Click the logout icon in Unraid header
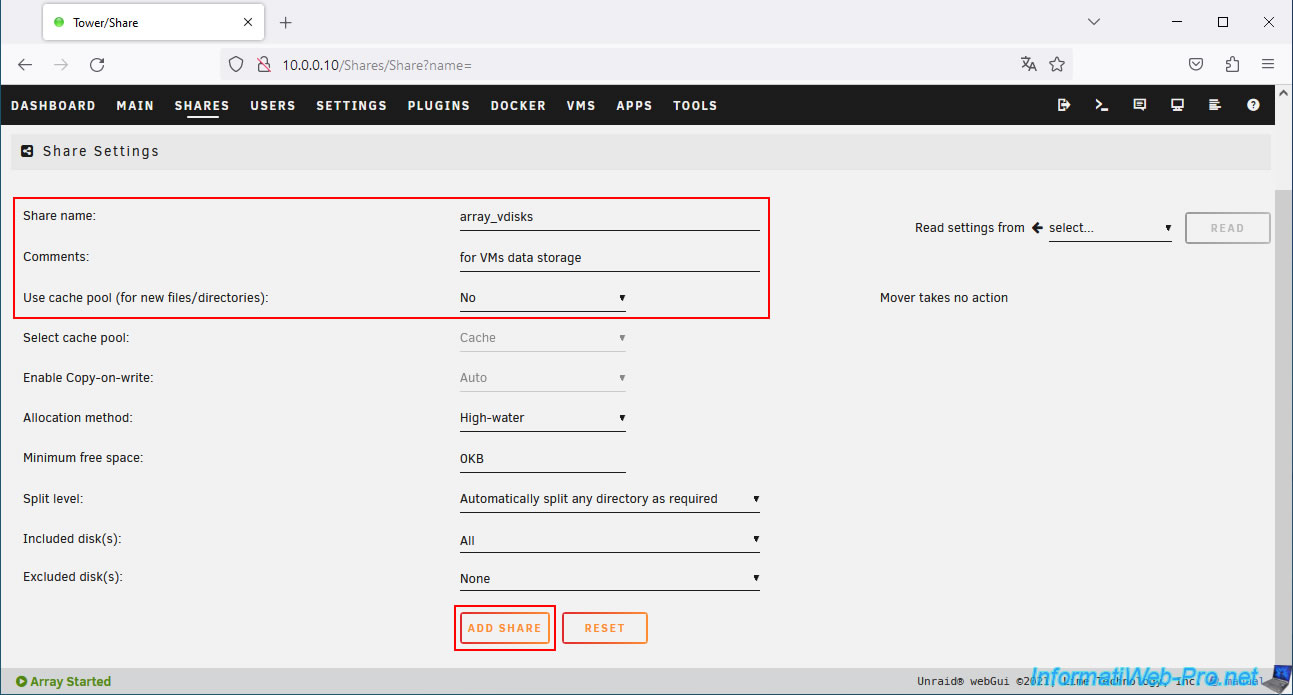This screenshot has width=1293, height=695. point(1064,105)
